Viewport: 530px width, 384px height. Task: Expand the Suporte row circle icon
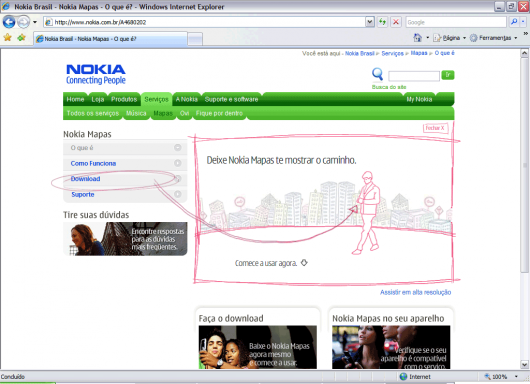point(178,194)
